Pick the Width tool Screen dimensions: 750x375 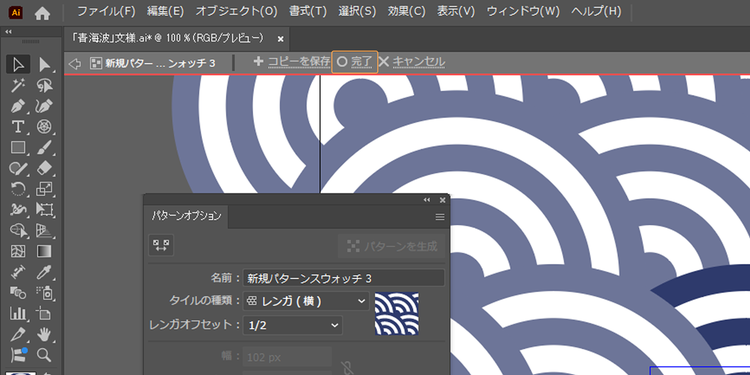[18, 210]
